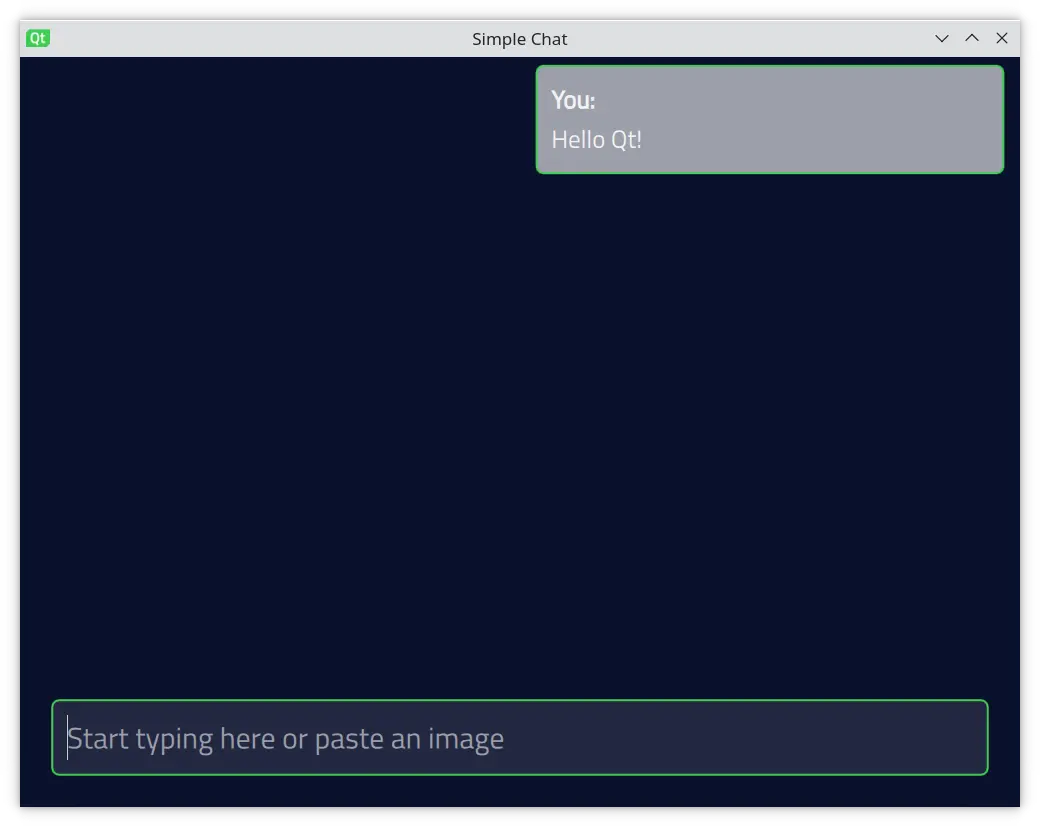Click the "Simple Chat" window title text
Viewport: 1040px width, 827px height.
pos(519,39)
